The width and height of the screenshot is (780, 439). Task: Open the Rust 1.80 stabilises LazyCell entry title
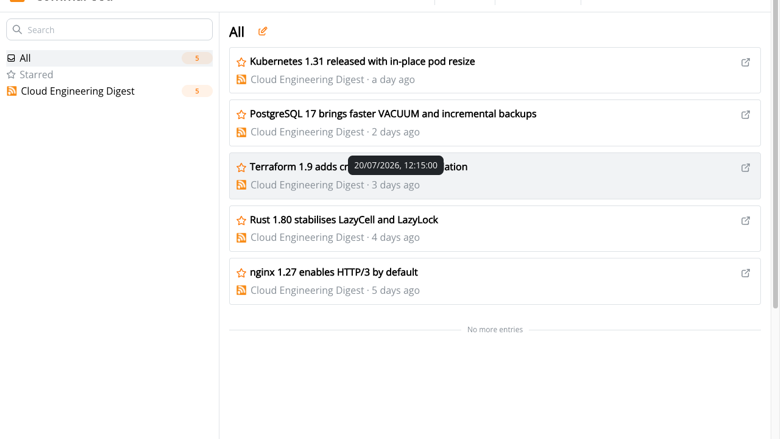click(x=344, y=220)
